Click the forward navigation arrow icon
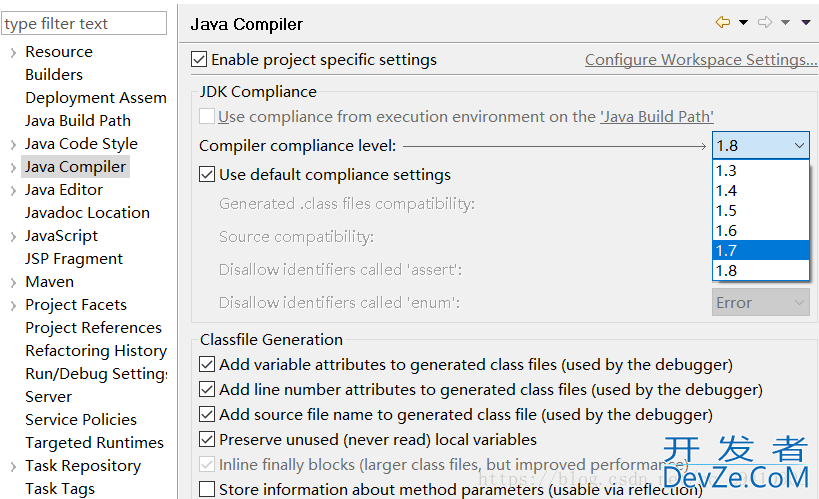Screen dimensions: 819x499 [765, 22]
